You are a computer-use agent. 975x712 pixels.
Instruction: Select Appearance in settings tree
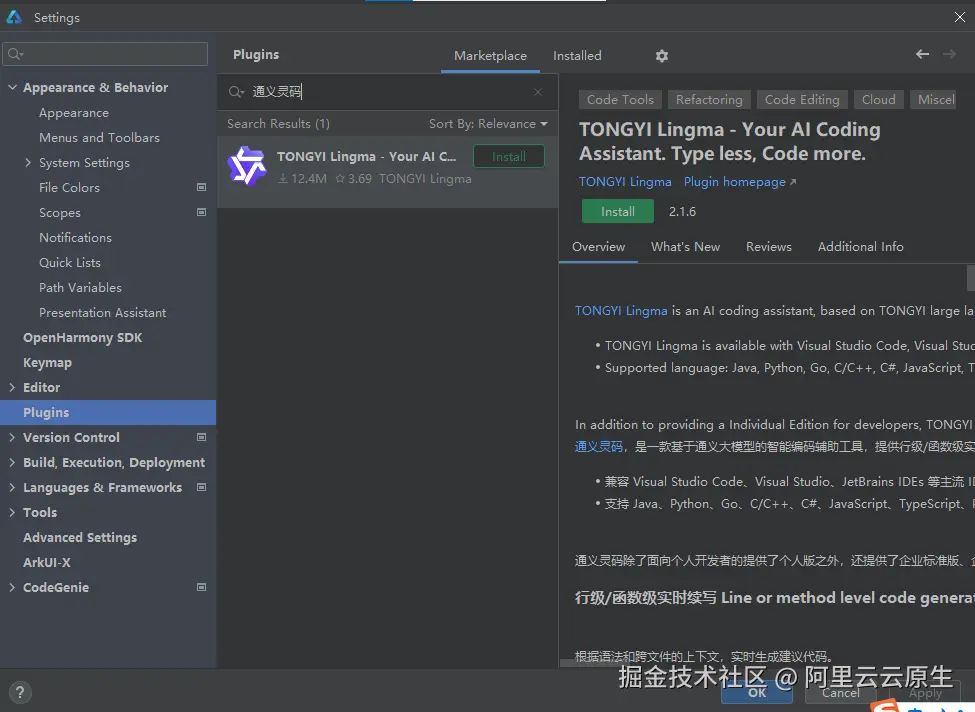pyautogui.click(x=74, y=113)
